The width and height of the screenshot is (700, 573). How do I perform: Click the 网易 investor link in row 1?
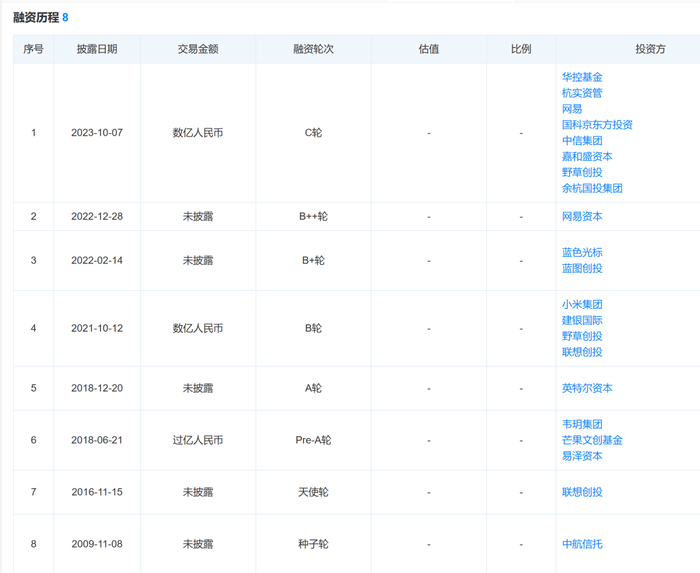pyautogui.click(x=572, y=109)
